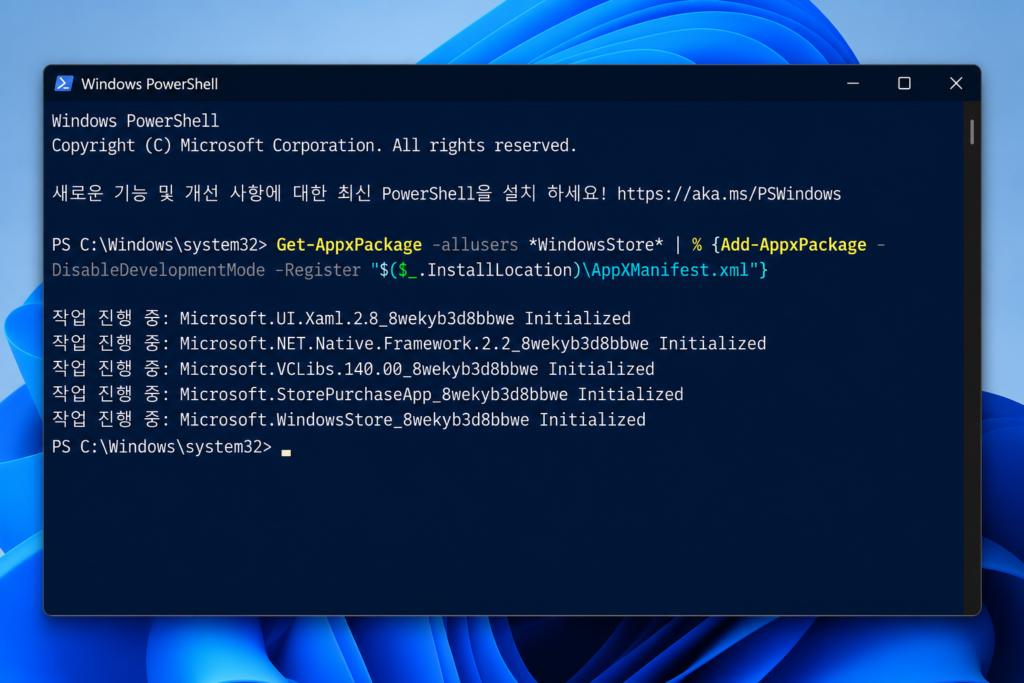Click the -Register parameter text
This screenshot has width=1024, height=683.
pyautogui.click(x=317, y=270)
